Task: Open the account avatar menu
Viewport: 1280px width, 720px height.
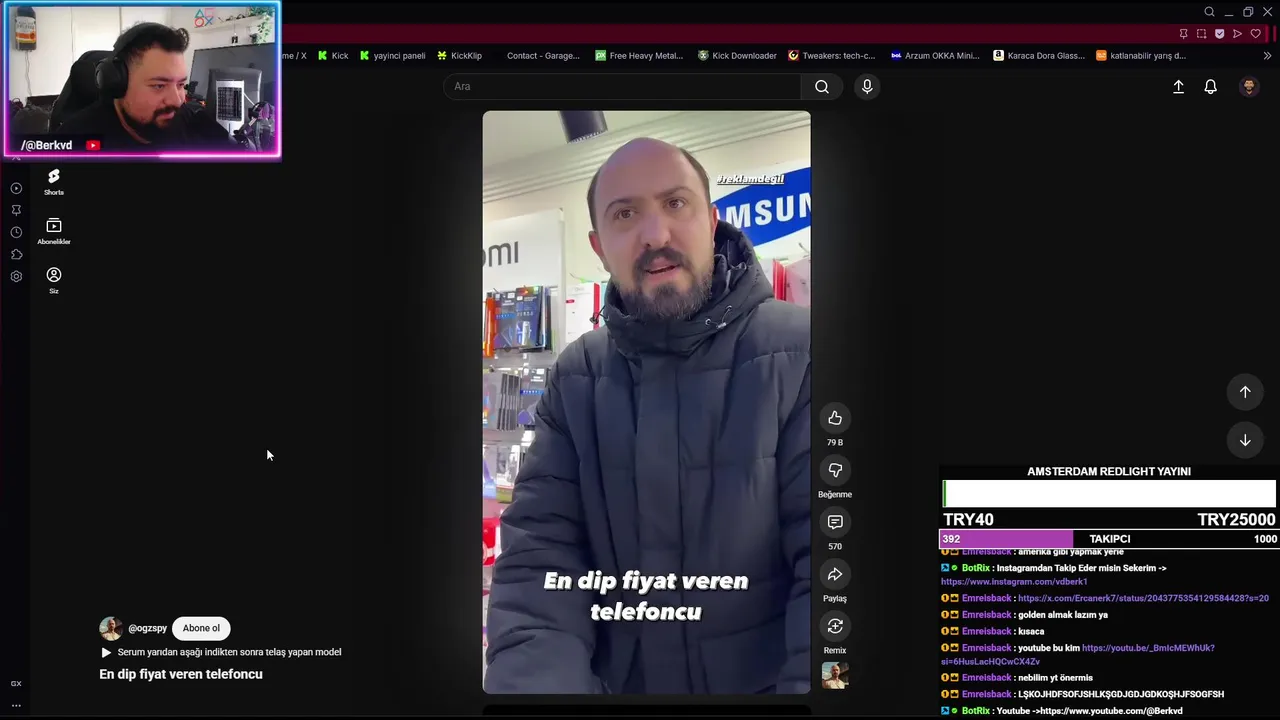Action: 1248,87
